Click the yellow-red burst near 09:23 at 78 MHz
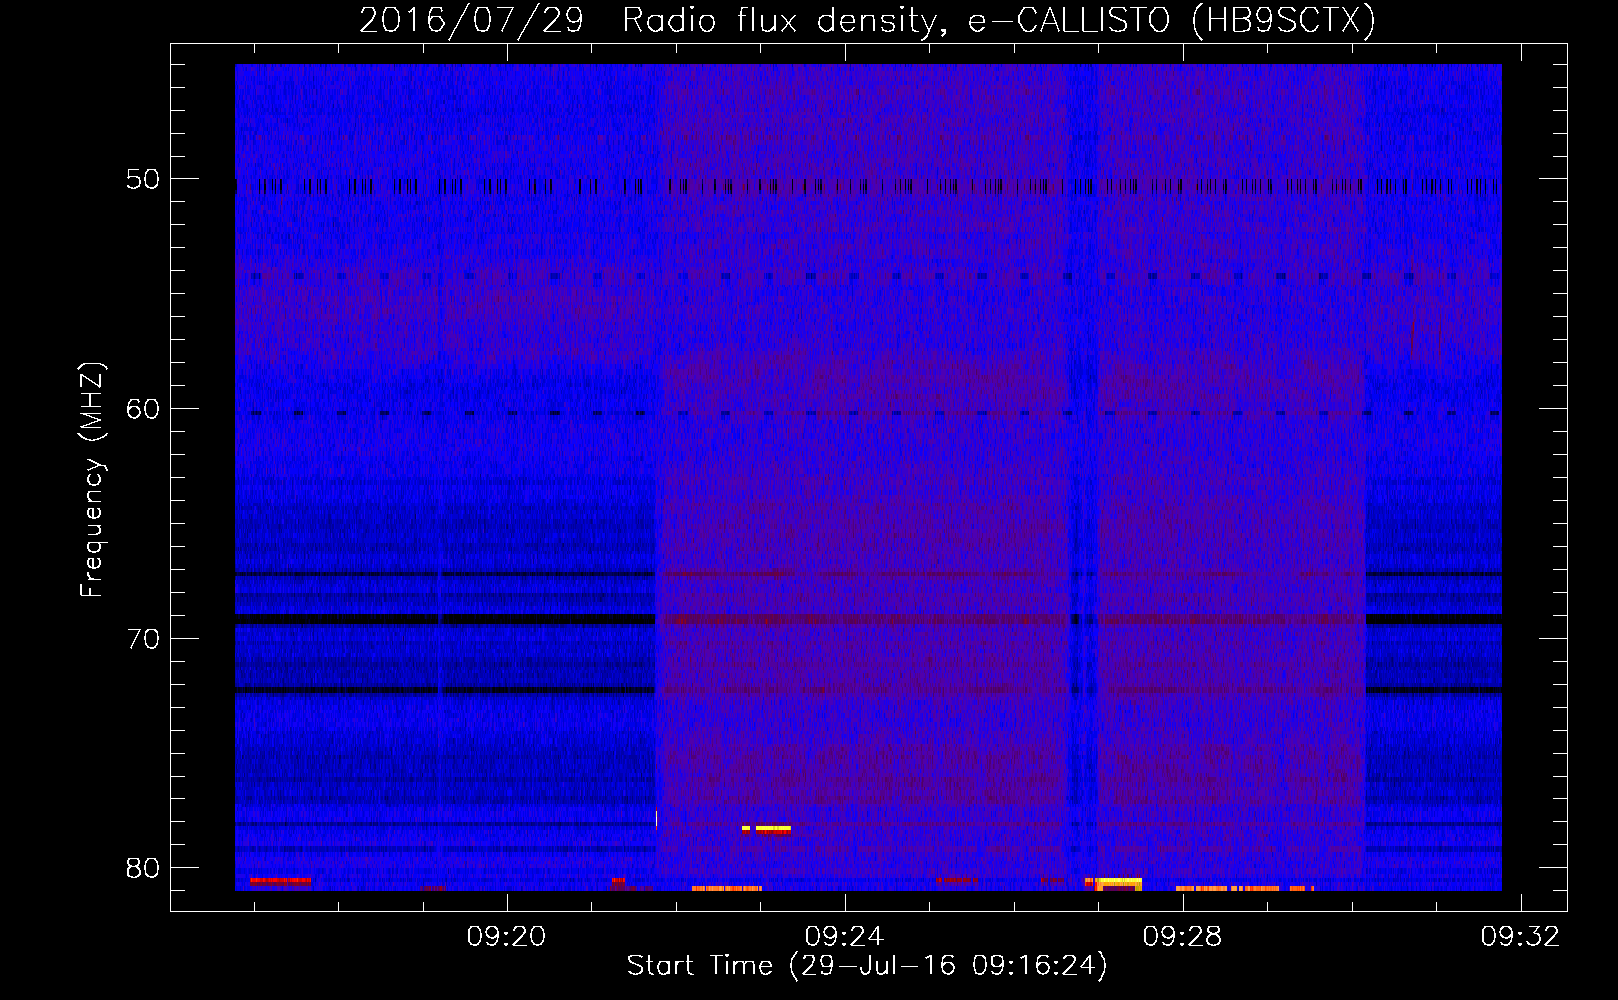Viewport: 1618px width, 1000px height. pos(767,829)
